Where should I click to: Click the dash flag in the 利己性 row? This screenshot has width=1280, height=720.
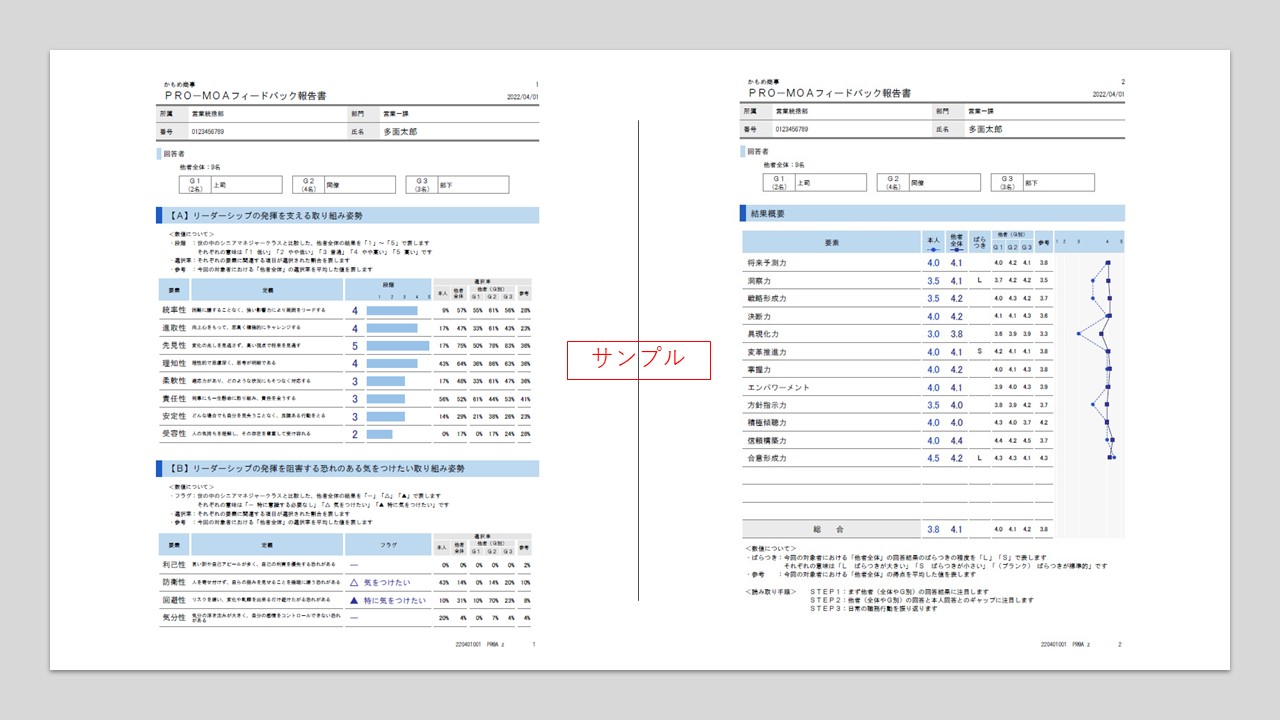pos(354,565)
